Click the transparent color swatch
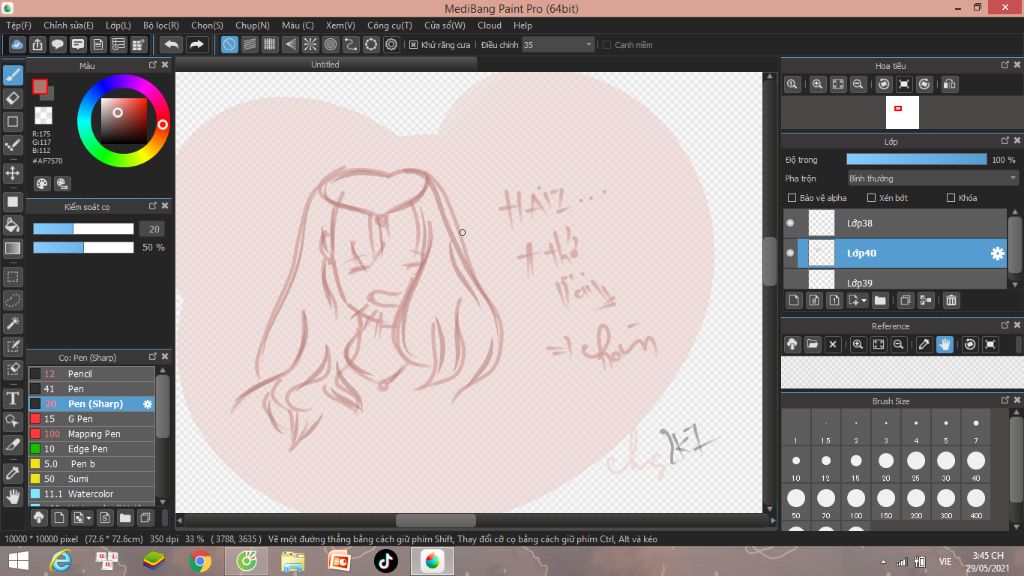This screenshot has width=1024, height=576. pos(43,116)
